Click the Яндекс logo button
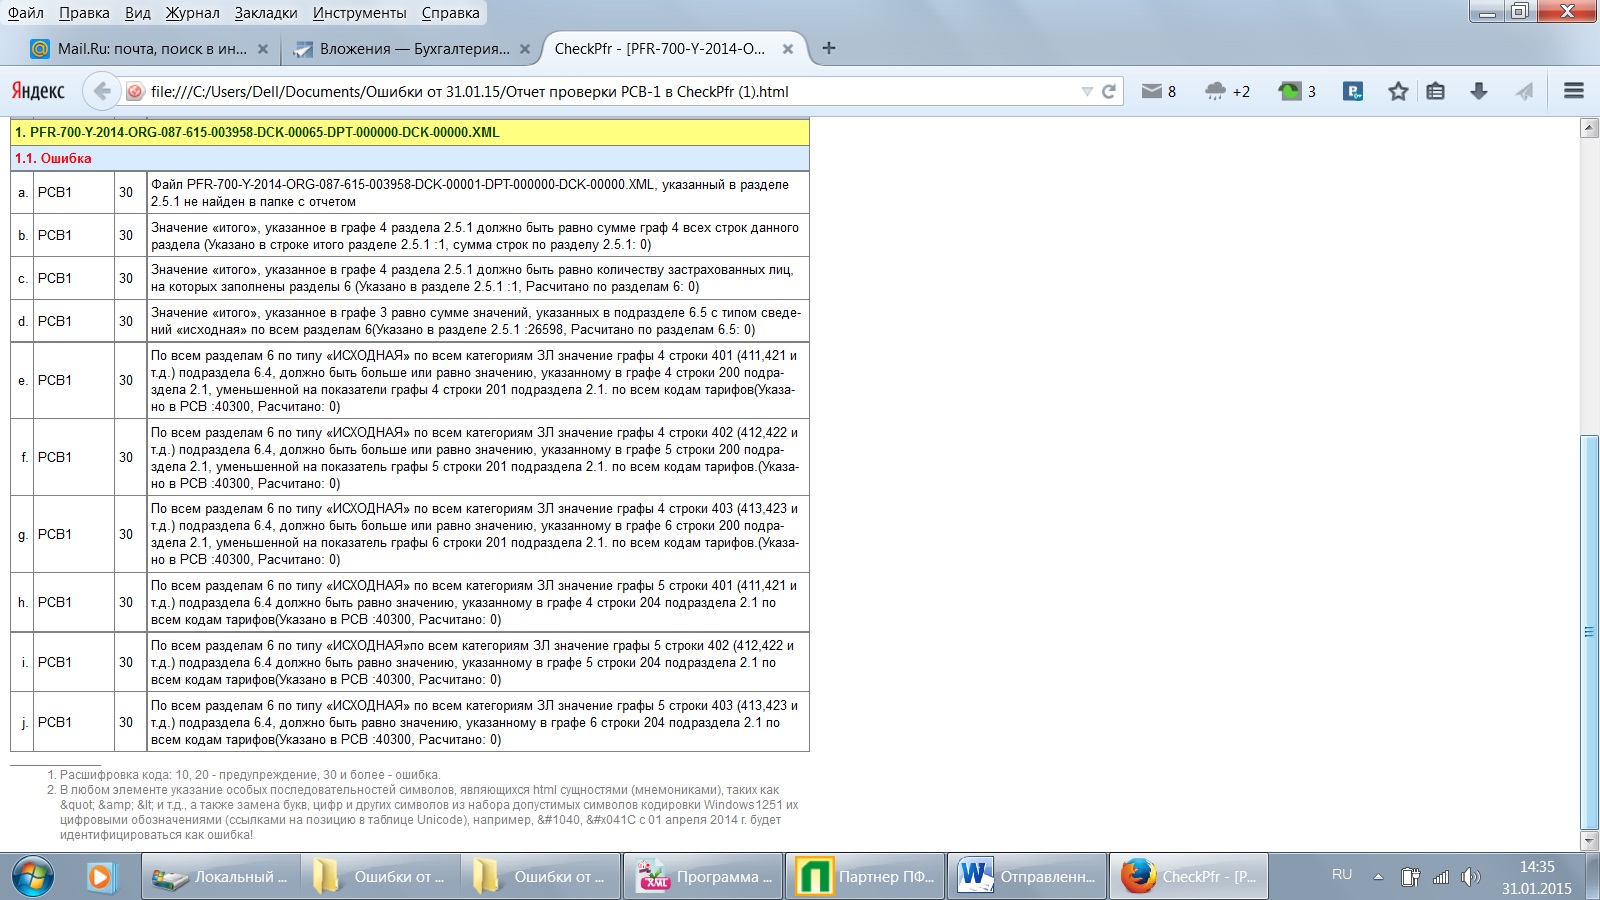This screenshot has height=900, width=1600. pyautogui.click(x=38, y=91)
